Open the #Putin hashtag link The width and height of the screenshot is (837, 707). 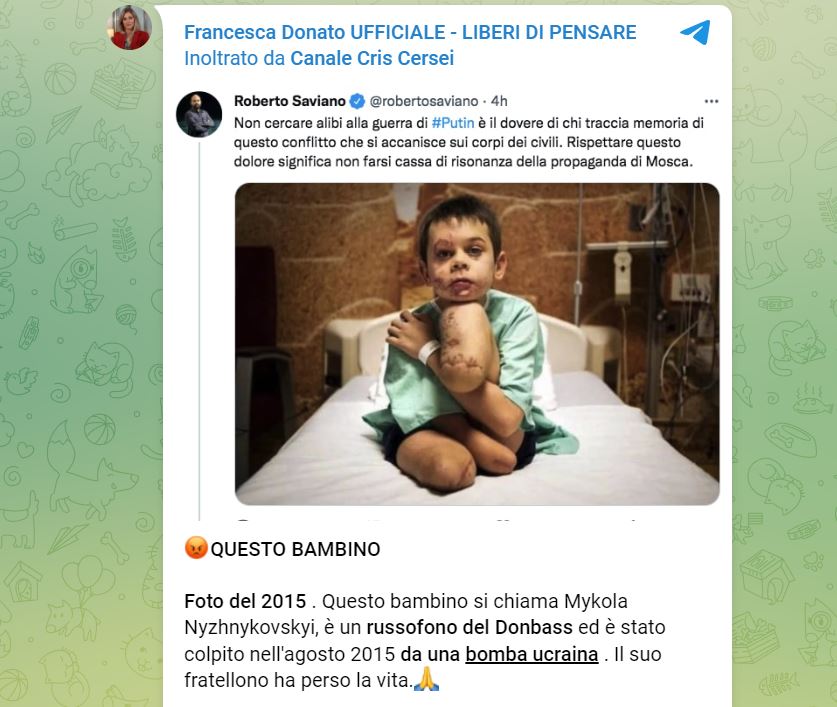click(453, 123)
